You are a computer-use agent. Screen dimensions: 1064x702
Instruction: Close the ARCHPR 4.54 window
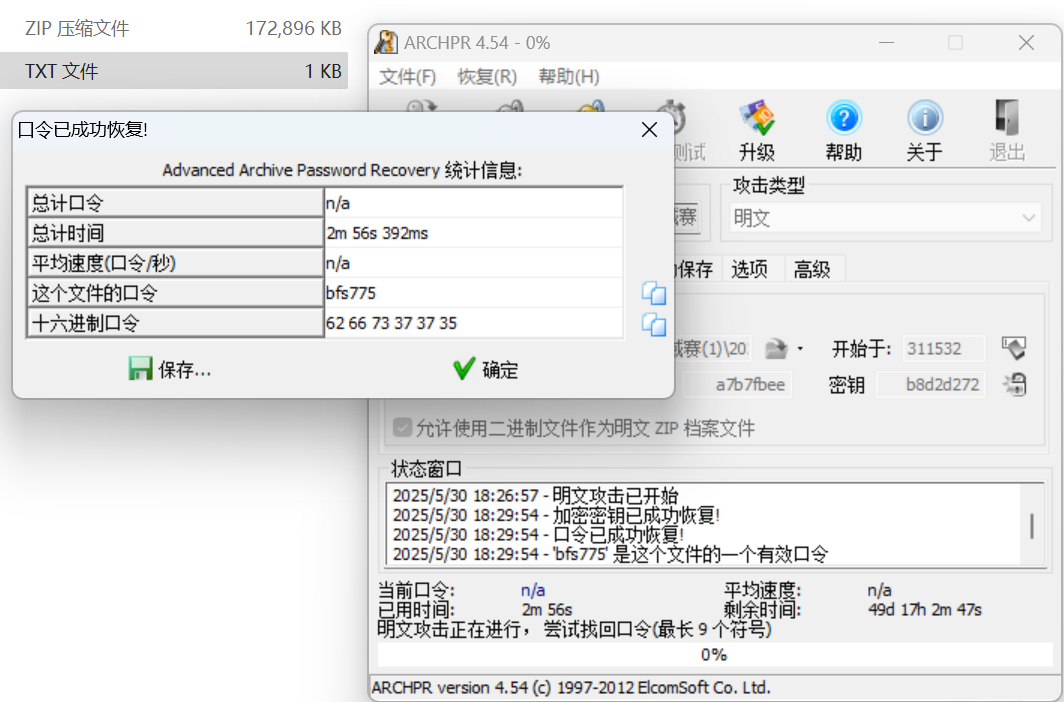click(x=1026, y=43)
